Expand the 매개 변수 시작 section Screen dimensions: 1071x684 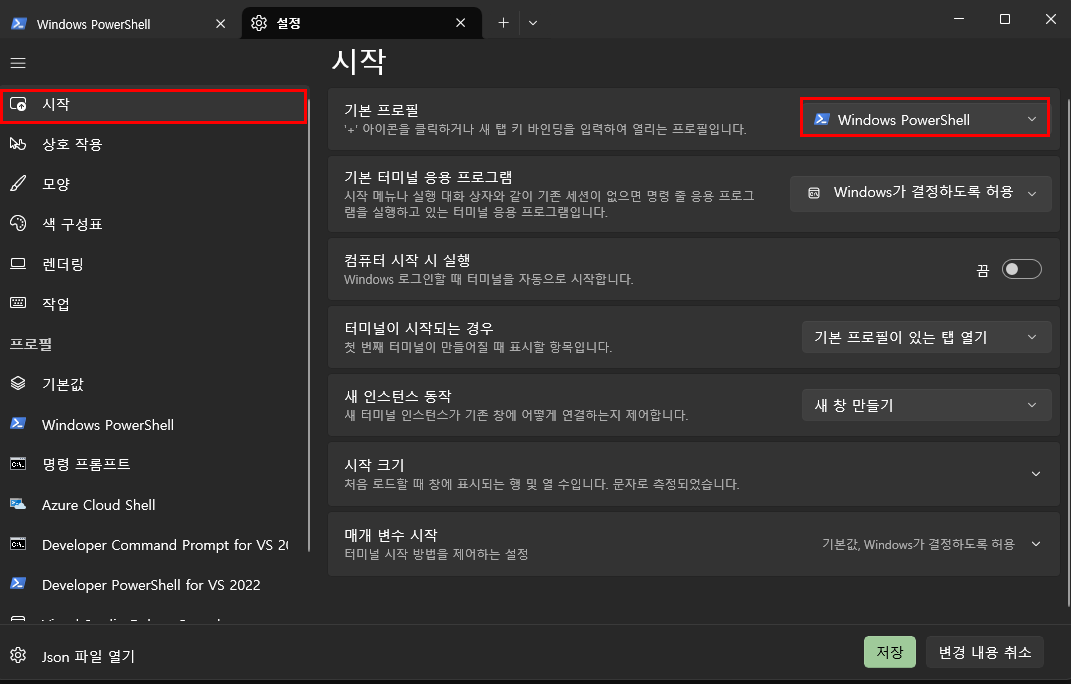1035,544
